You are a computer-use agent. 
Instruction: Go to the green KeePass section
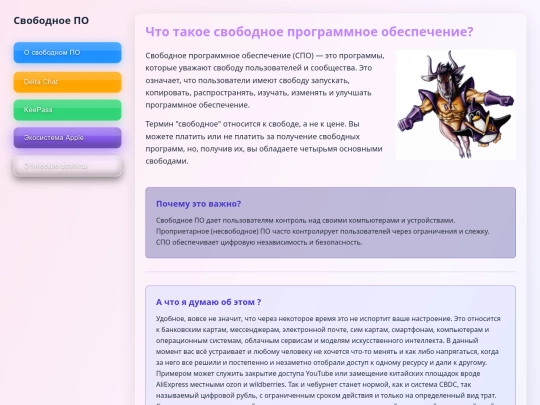click(x=68, y=110)
